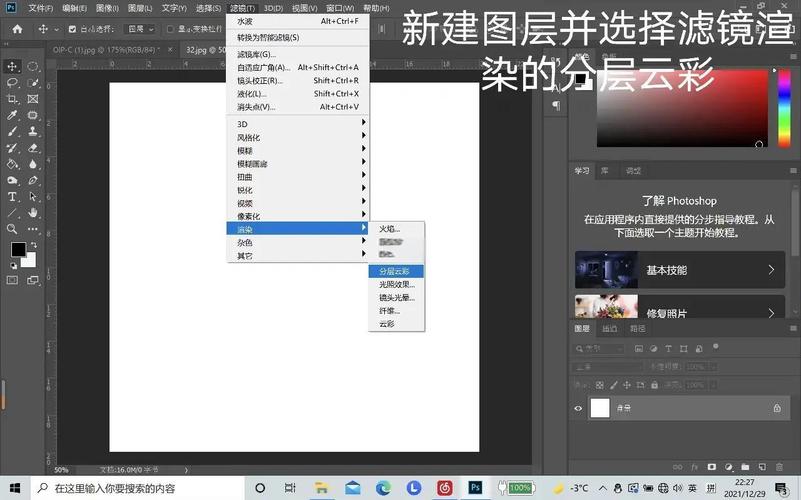Select the Paint Bucket tool
The image size is (801, 500).
tap(12, 164)
